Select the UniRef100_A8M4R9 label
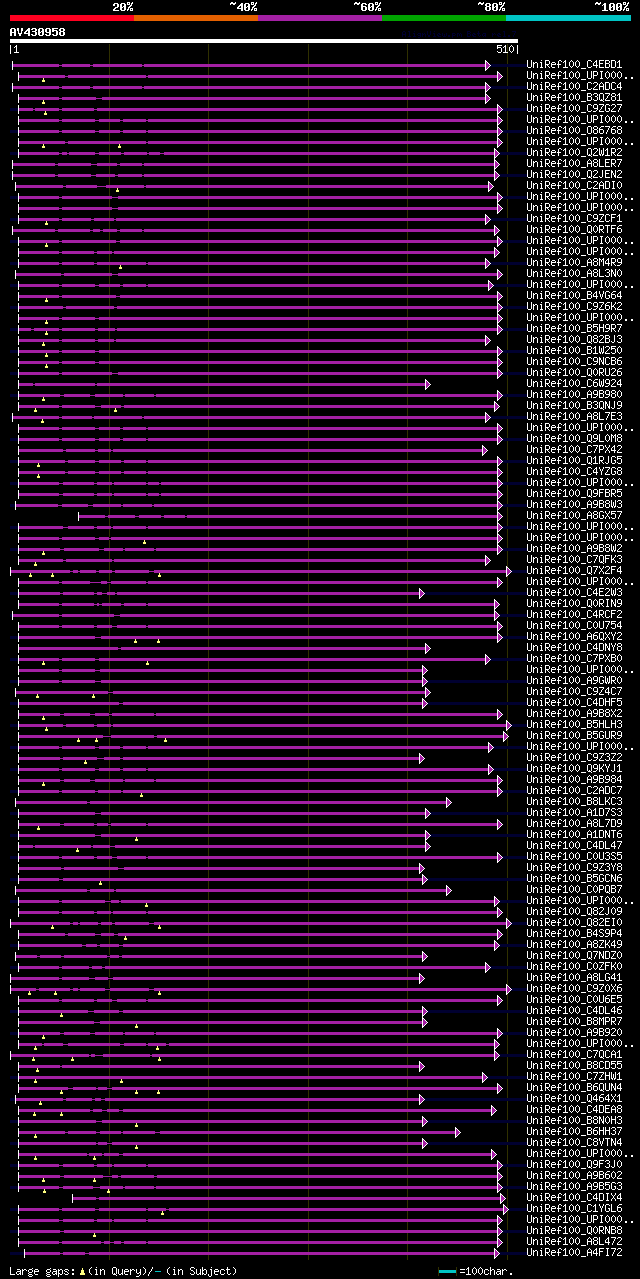The height and width of the screenshot is (1279, 640). [x=574, y=263]
